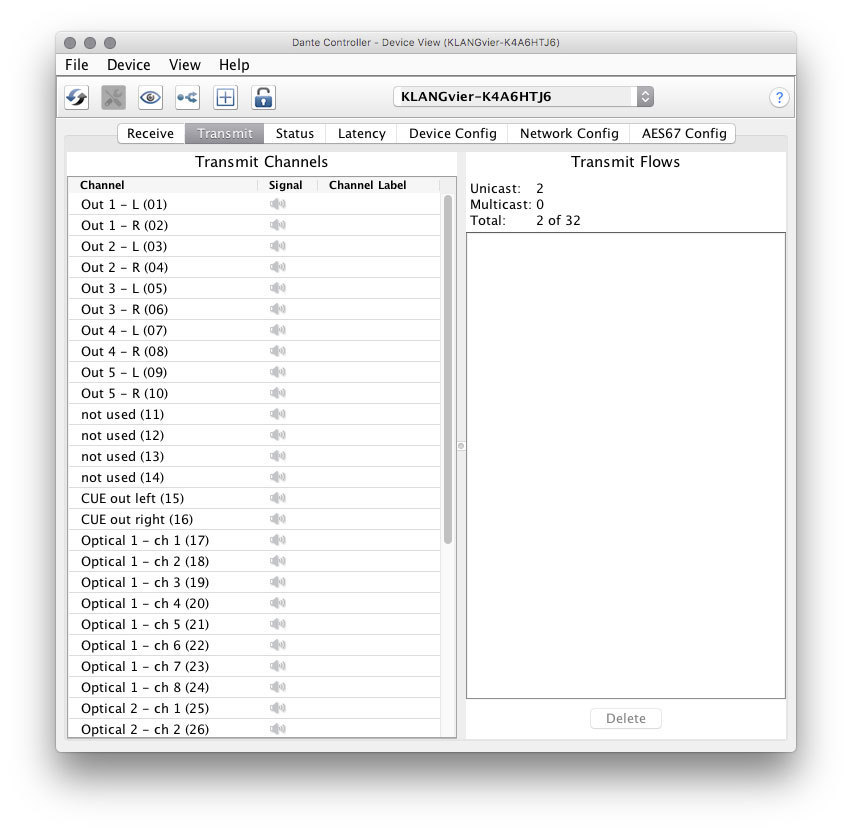
Task: Click inside the Transmit Flows list box
Action: coord(626,466)
